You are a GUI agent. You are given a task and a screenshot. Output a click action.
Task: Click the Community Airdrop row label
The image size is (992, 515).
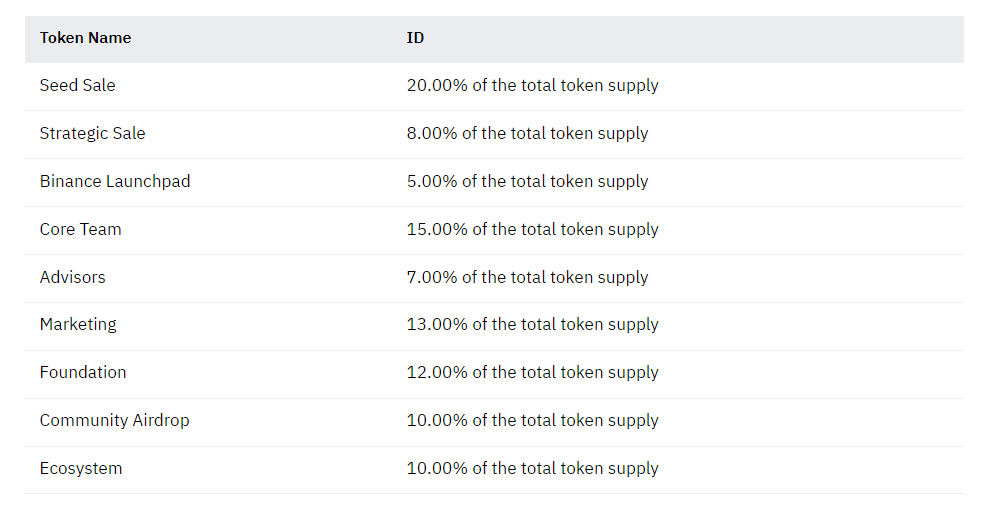tap(115, 421)
